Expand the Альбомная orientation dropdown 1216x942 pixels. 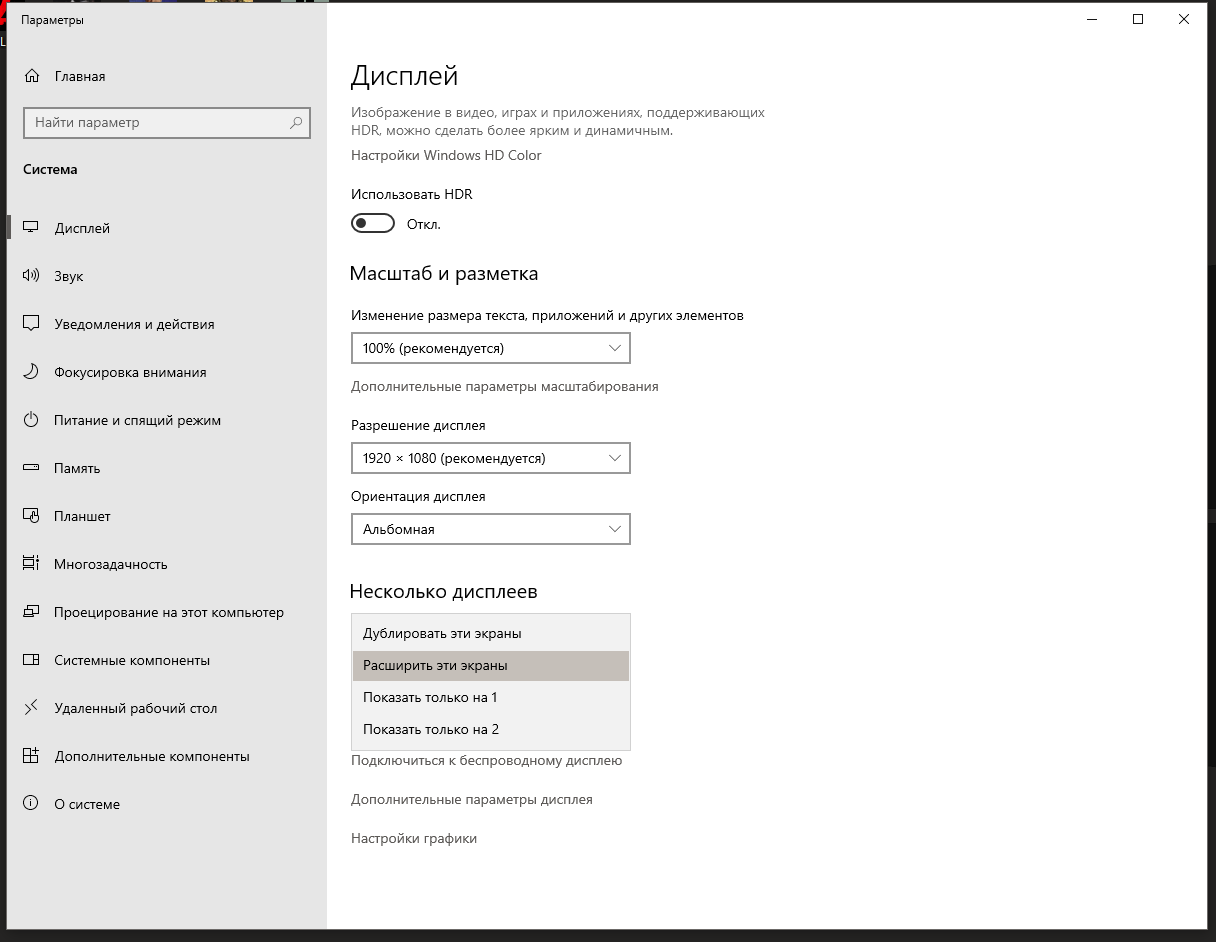491,529
